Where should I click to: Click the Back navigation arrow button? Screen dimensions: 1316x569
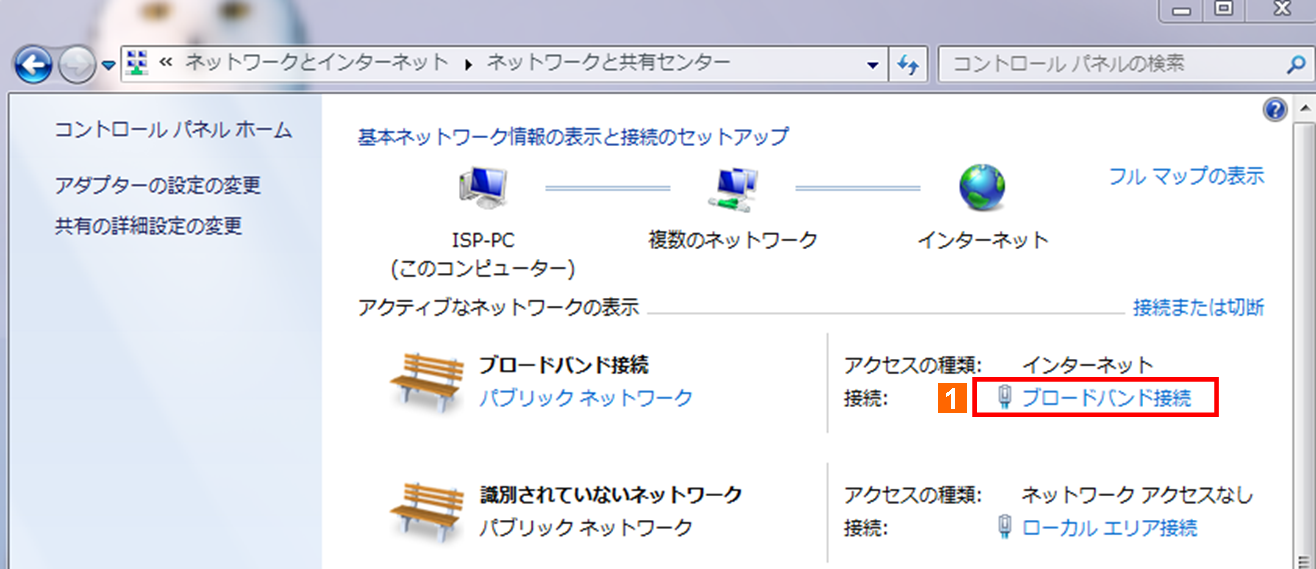32,66
